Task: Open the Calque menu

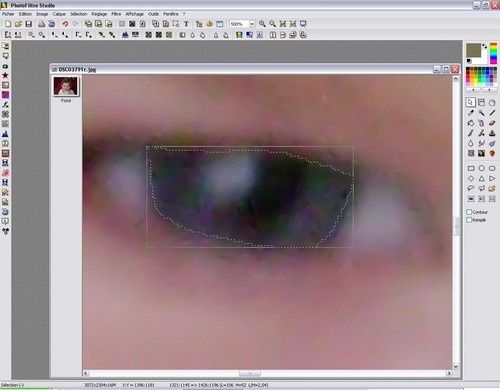Action: [x=59, y=14]
